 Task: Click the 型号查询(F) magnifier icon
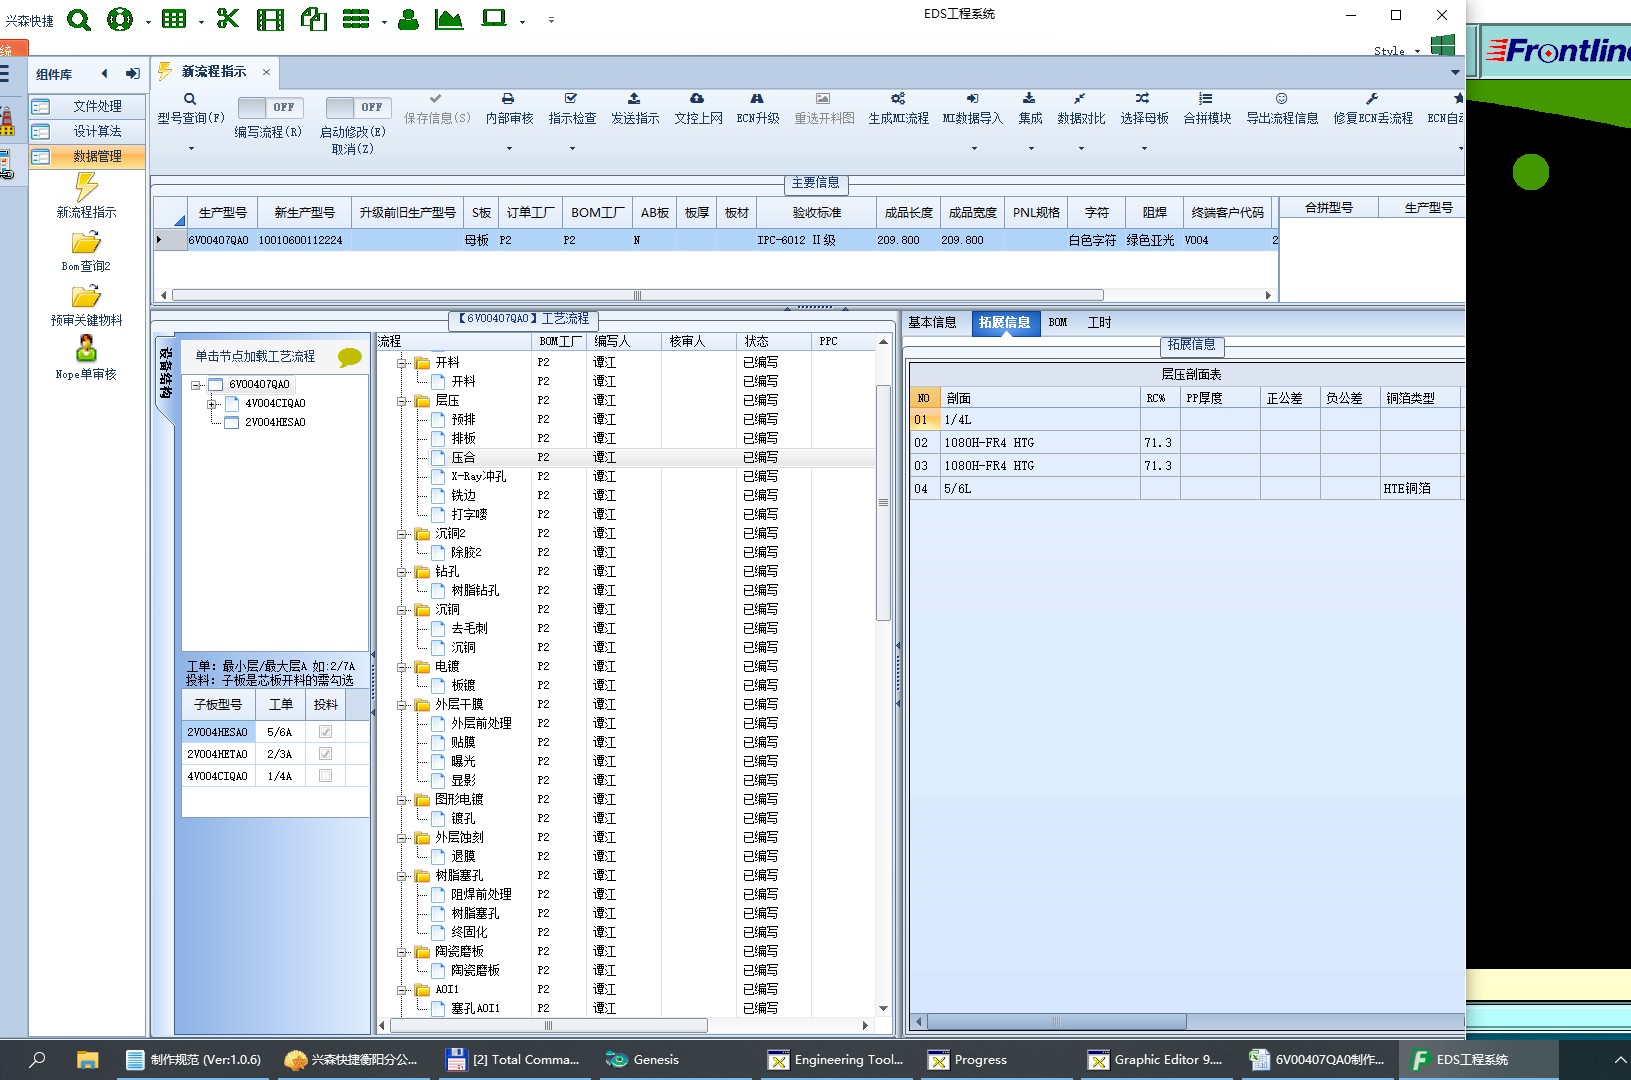[x=190, y=99]
